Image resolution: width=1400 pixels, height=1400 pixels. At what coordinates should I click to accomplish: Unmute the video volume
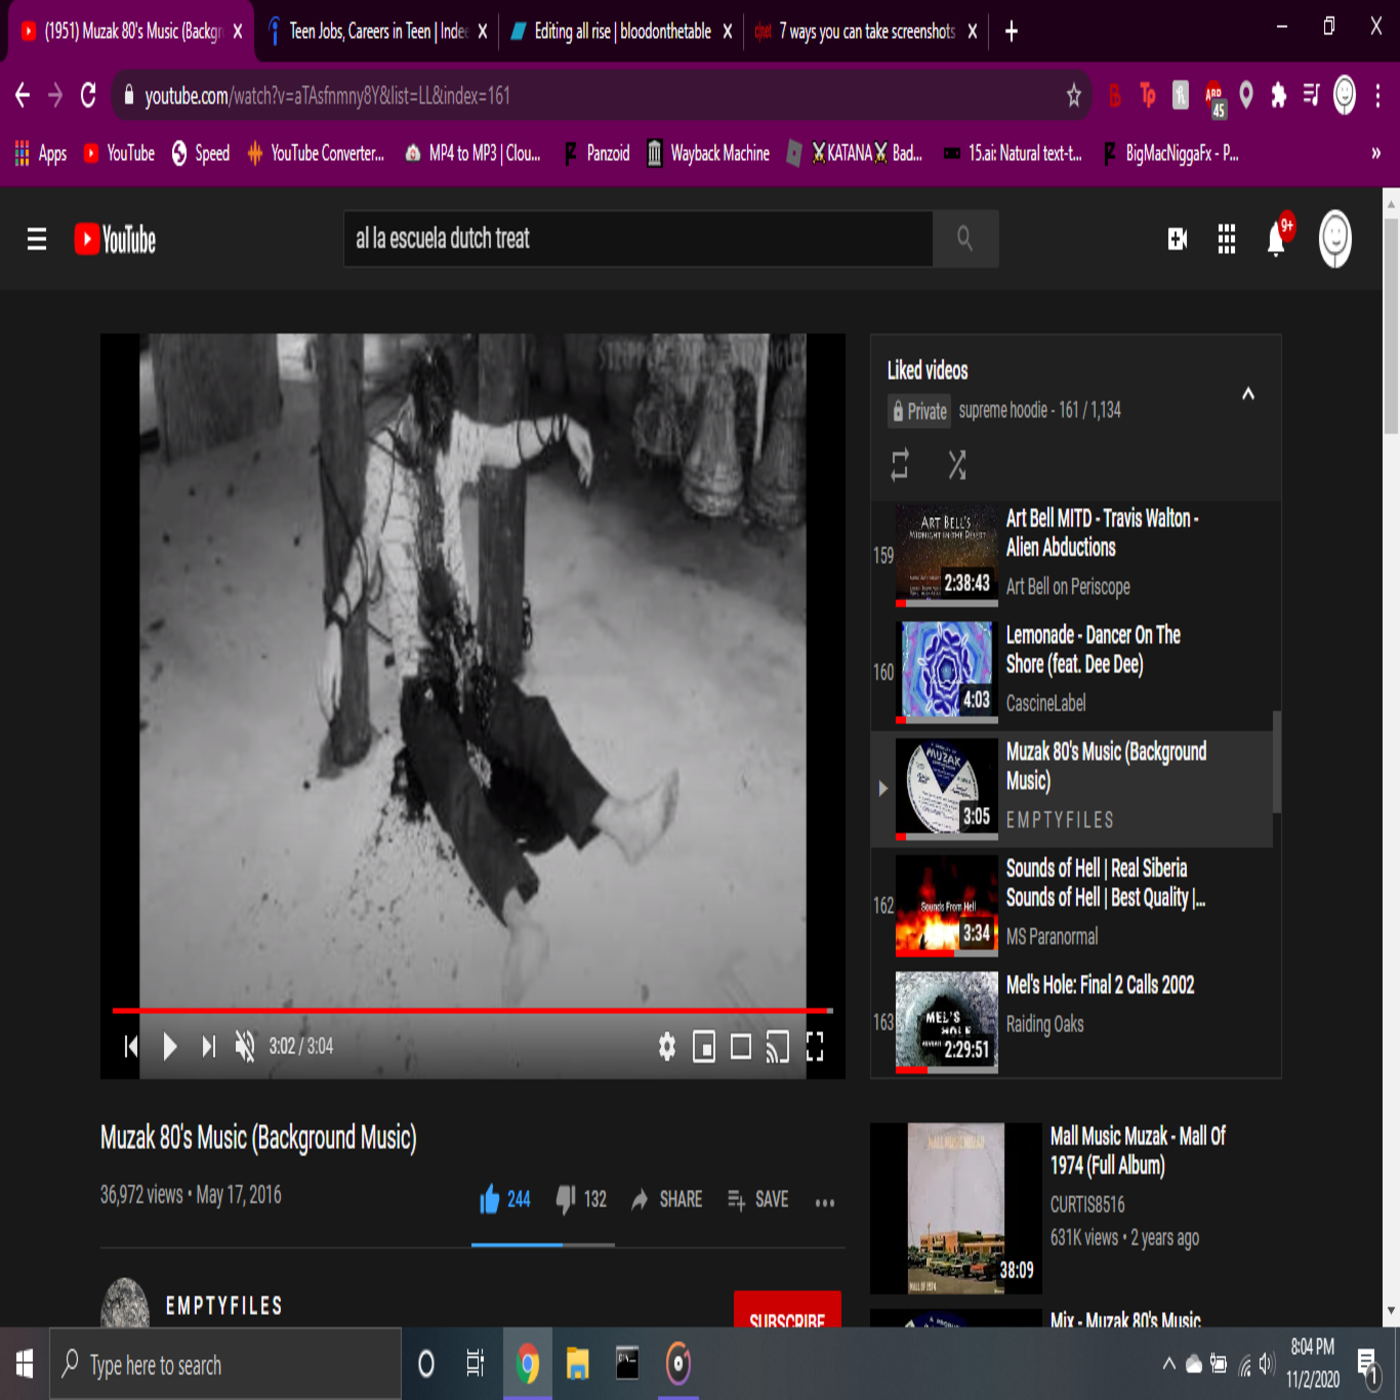[245, 1047]
